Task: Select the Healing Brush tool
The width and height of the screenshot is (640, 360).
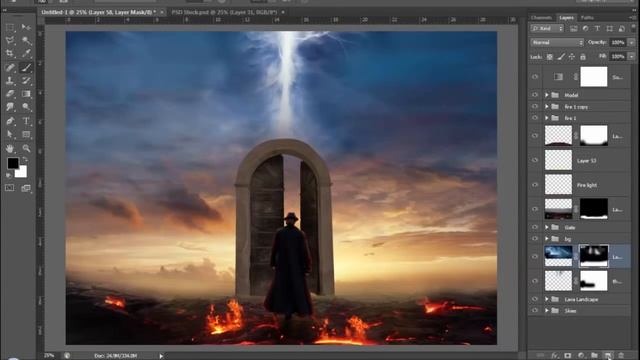Action: click(10, 68)
